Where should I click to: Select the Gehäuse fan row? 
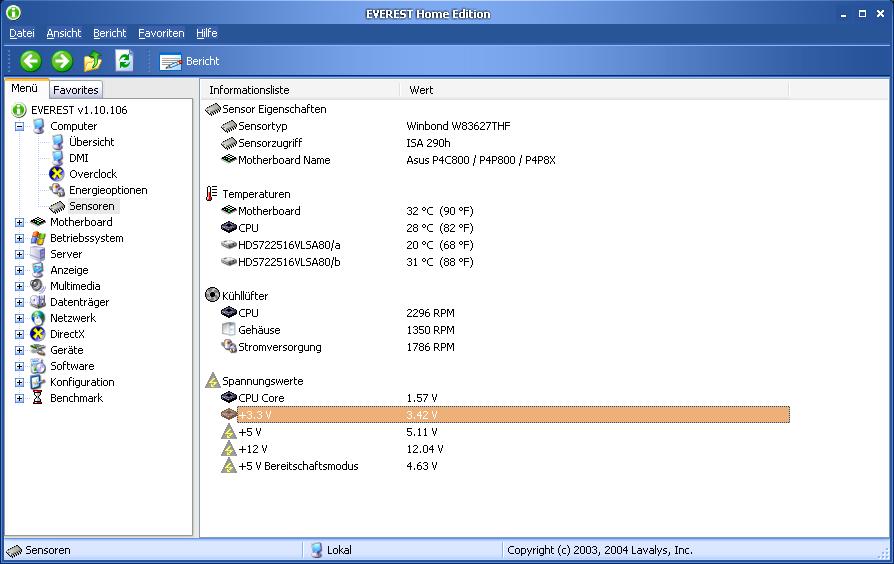click(505, 330)
